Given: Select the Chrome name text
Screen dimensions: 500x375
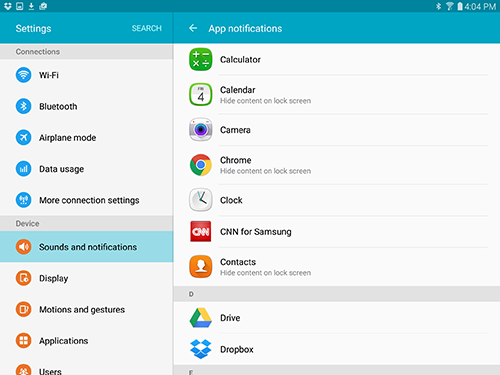Looking at the screenshot, I should (236, 160).
